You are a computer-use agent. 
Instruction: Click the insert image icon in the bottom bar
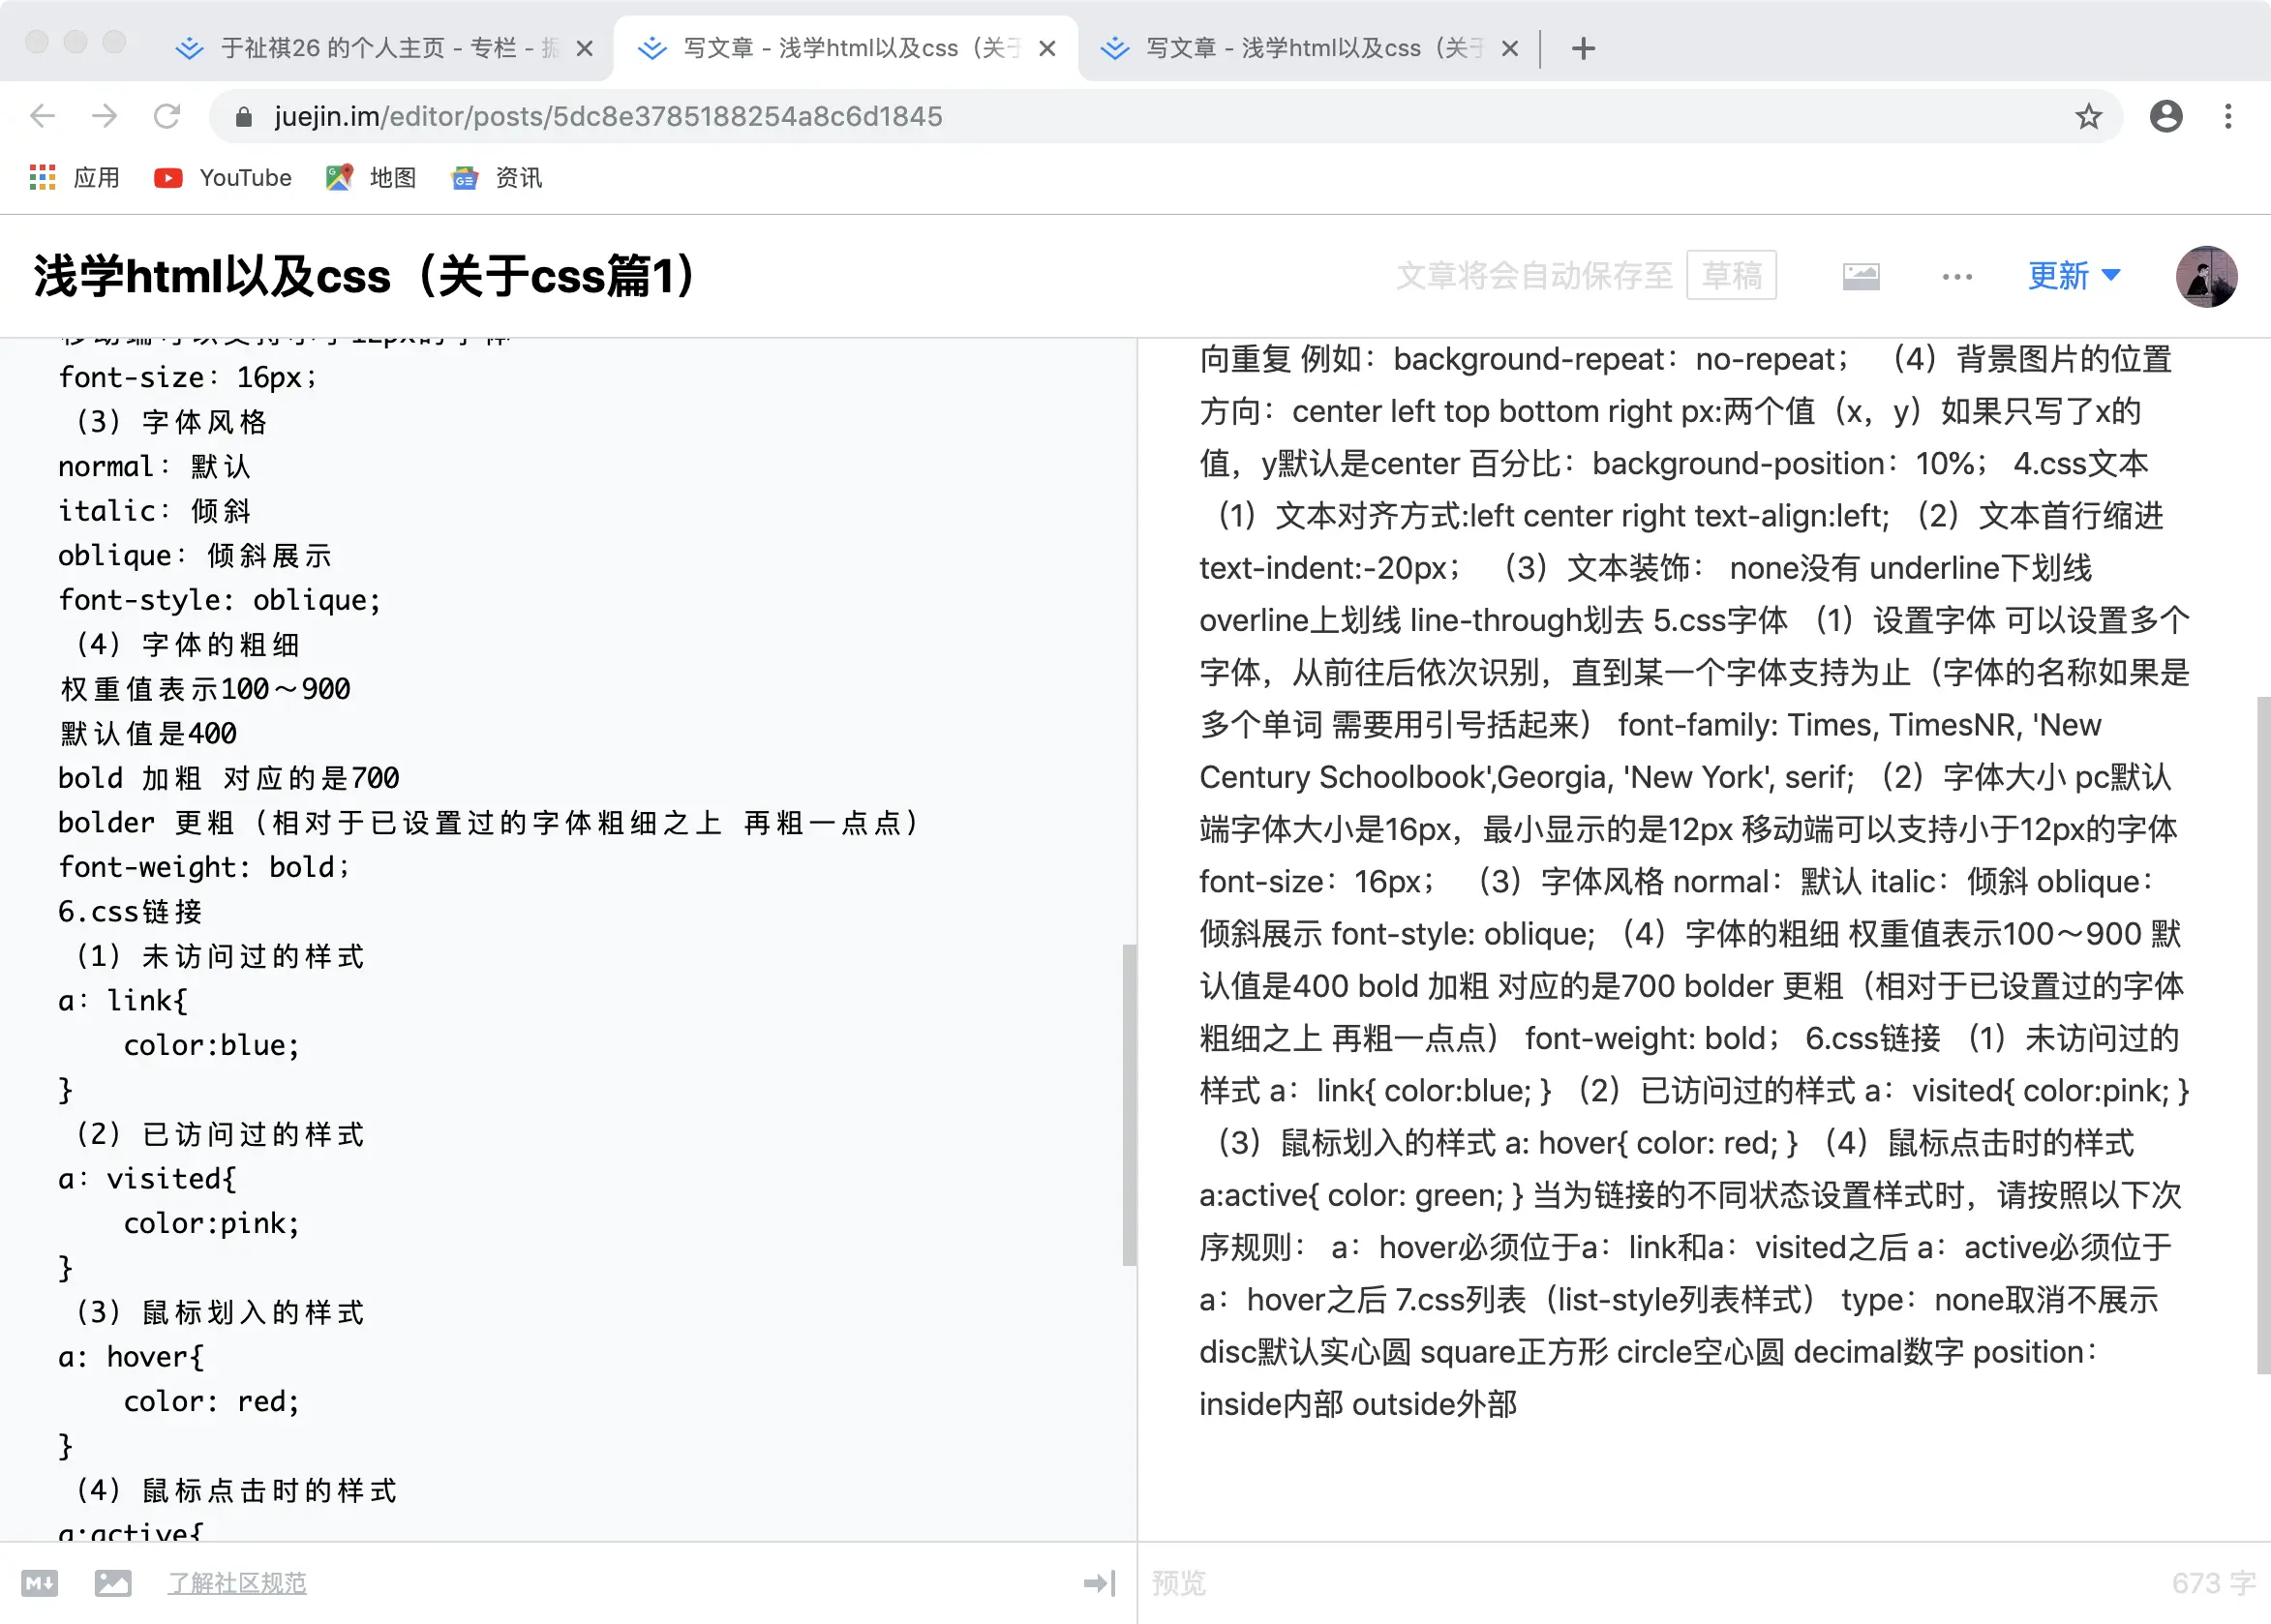(113, 1583)
